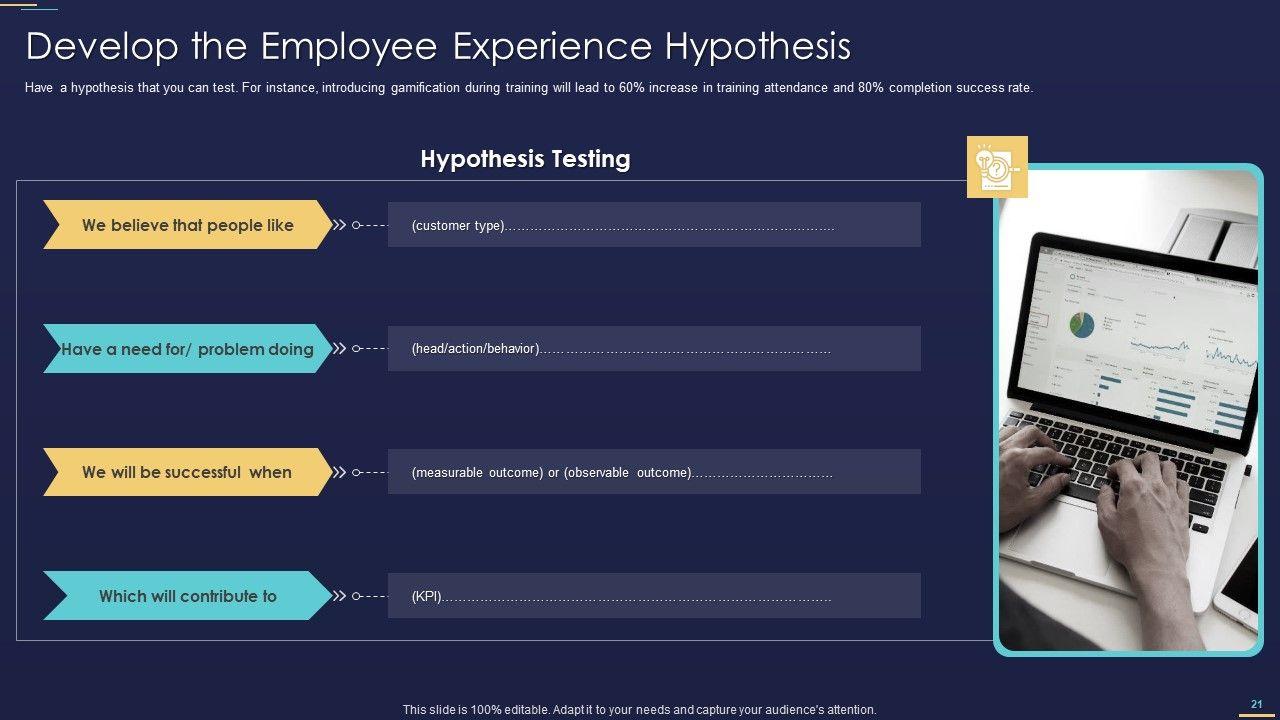Click the '(KPI)' fill-in field
Screen dimensions: 1280x720
(654, 596)
